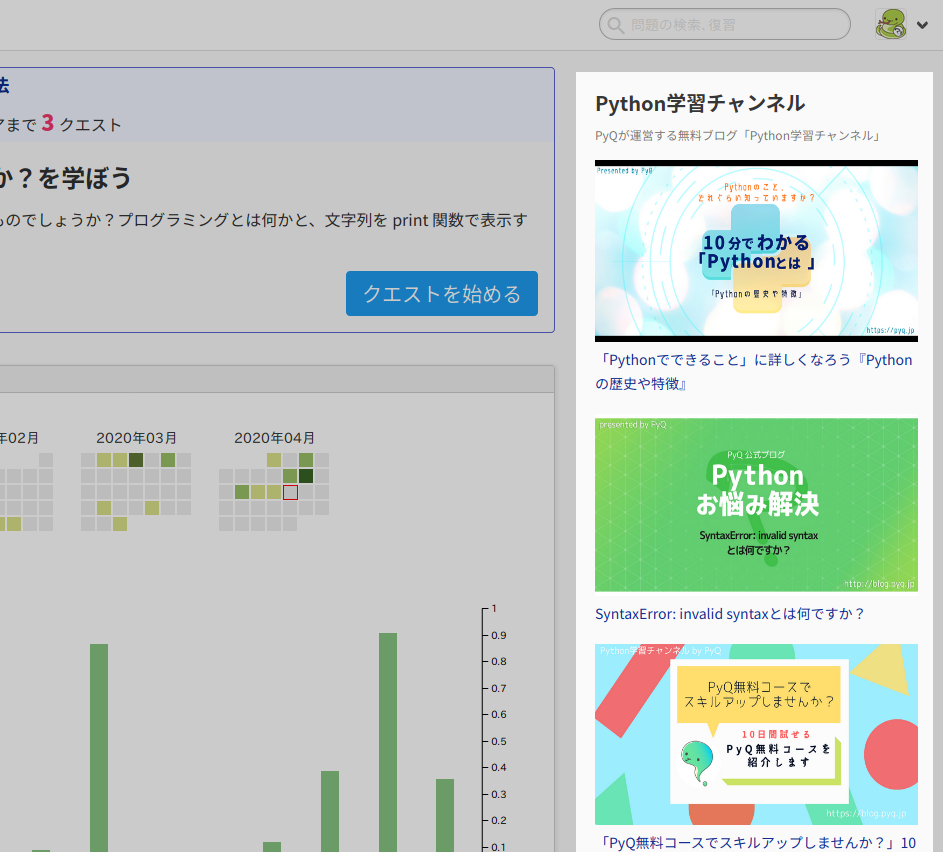This screenshot has height=852, width=943.
Task: Select the darkest green cell in 2020年04月
Action: (x=306, y=476)
